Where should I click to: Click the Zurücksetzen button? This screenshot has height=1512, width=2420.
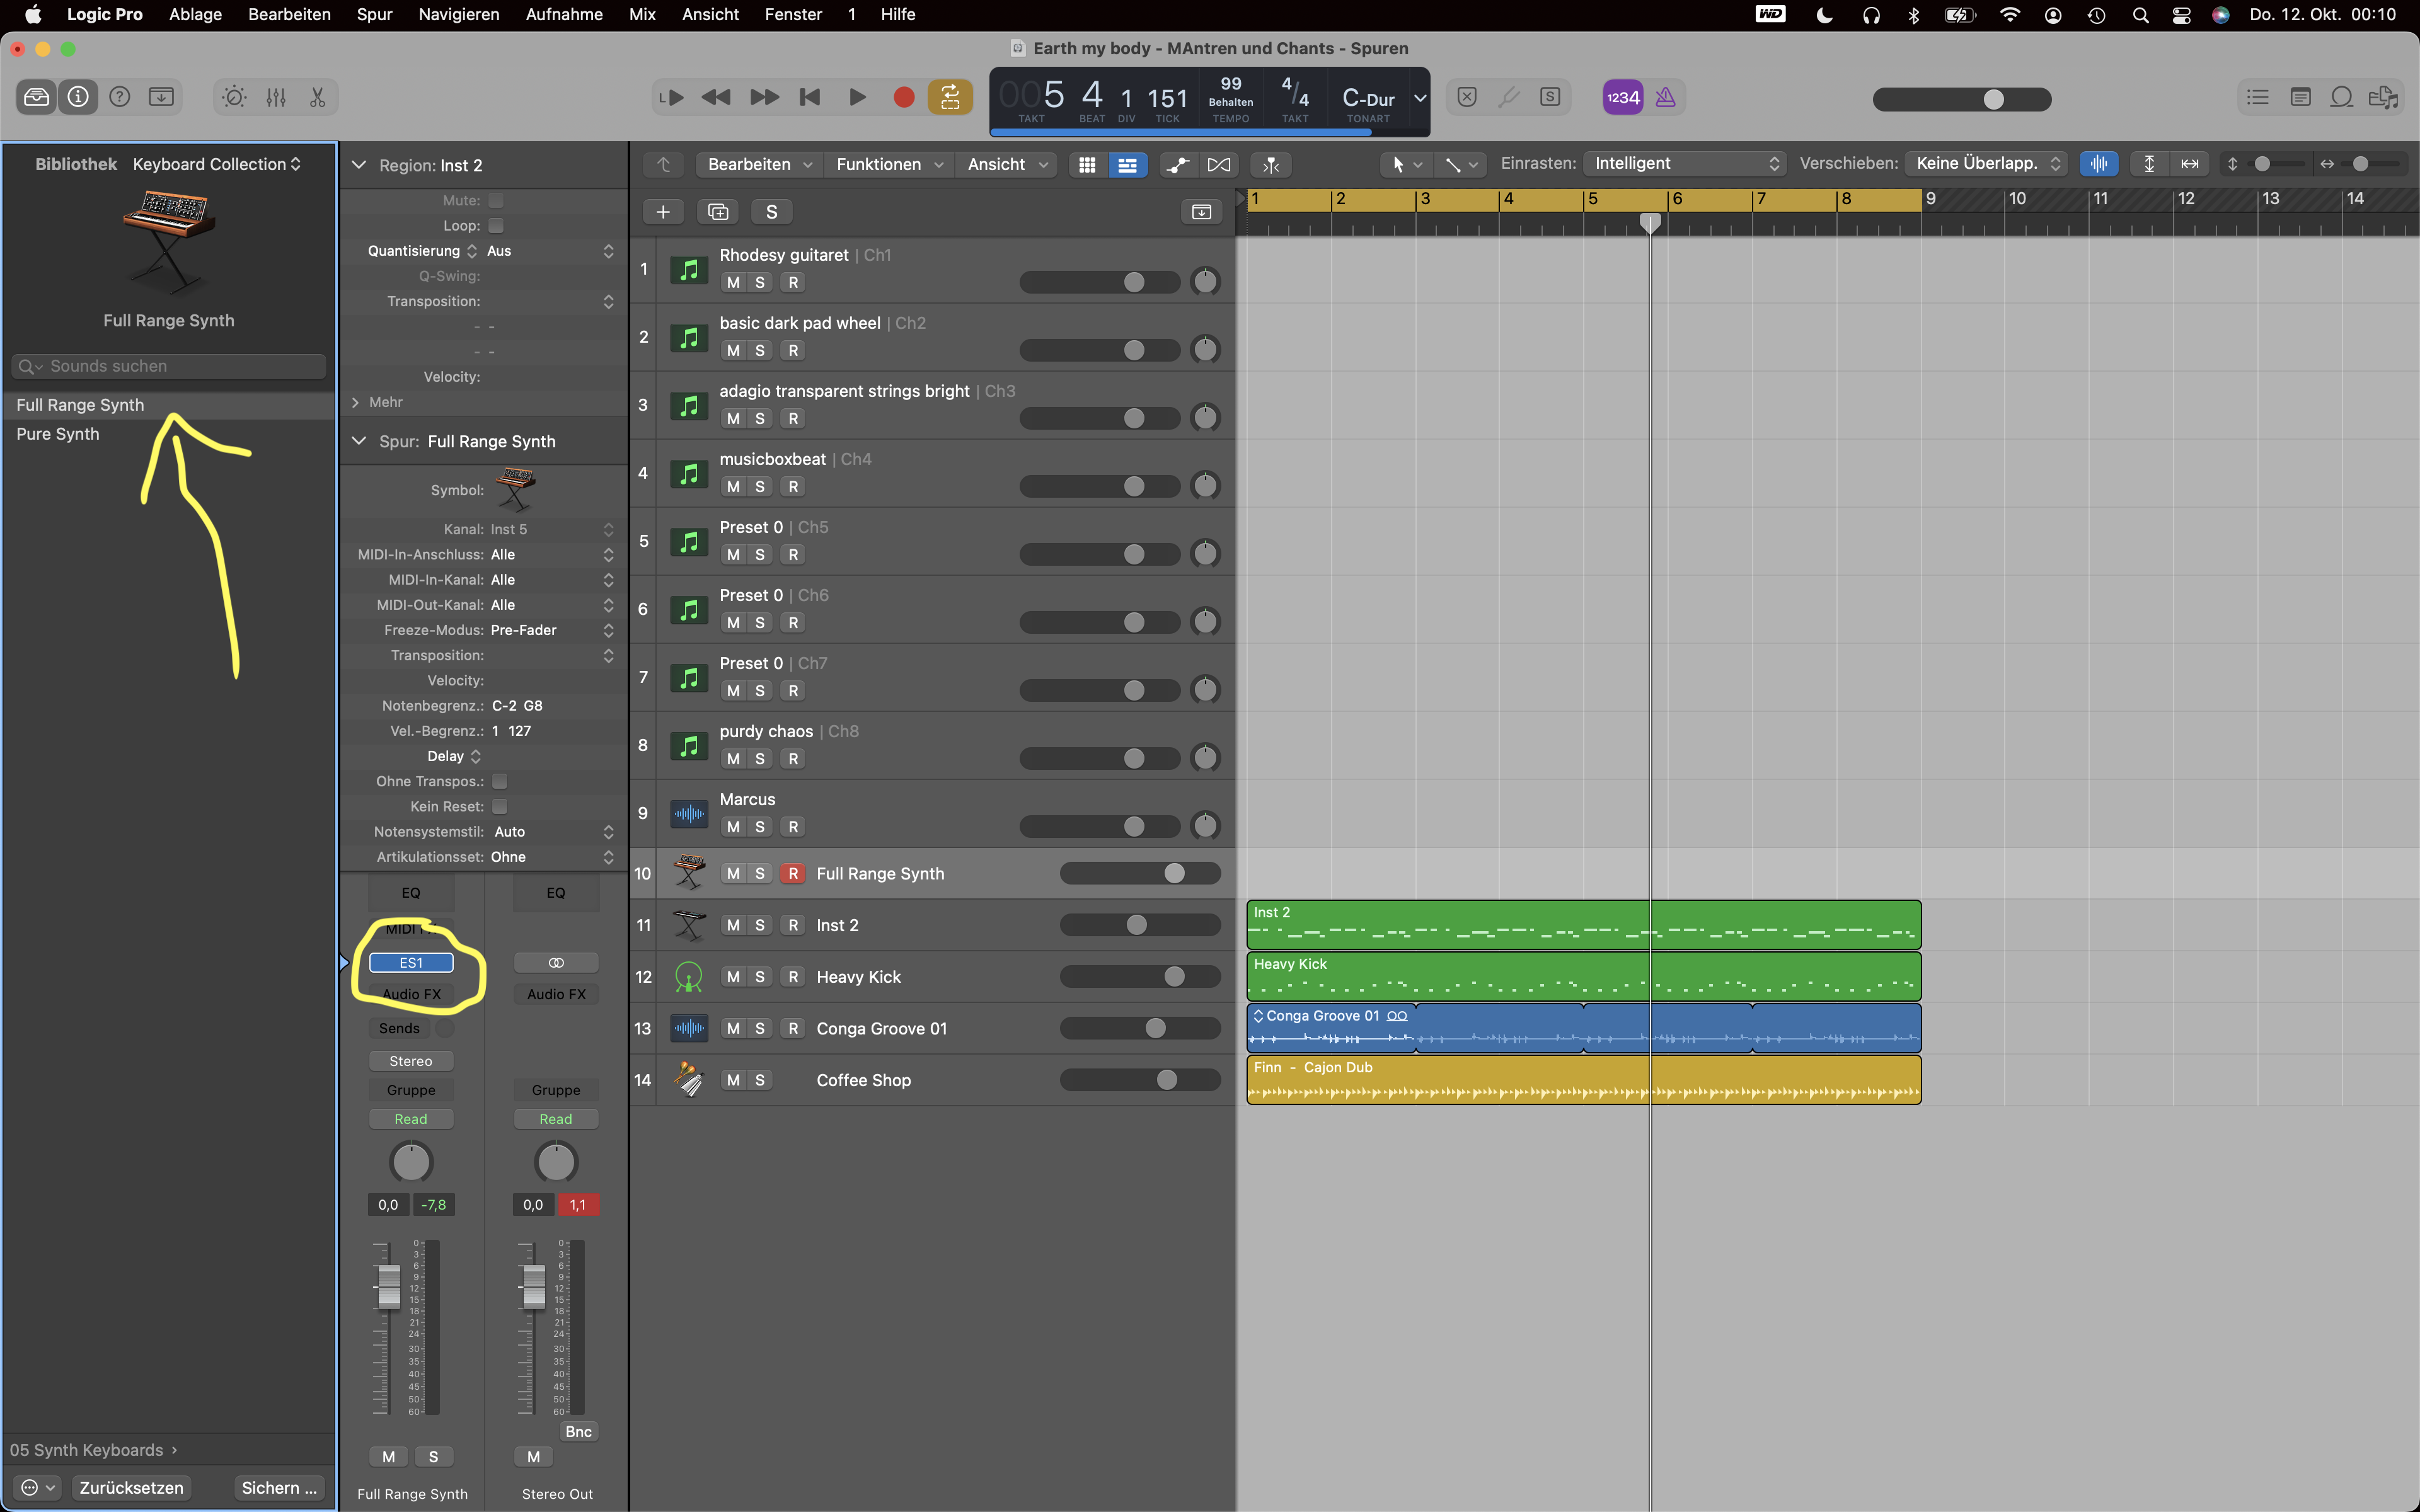click(x=131, y=1487)
